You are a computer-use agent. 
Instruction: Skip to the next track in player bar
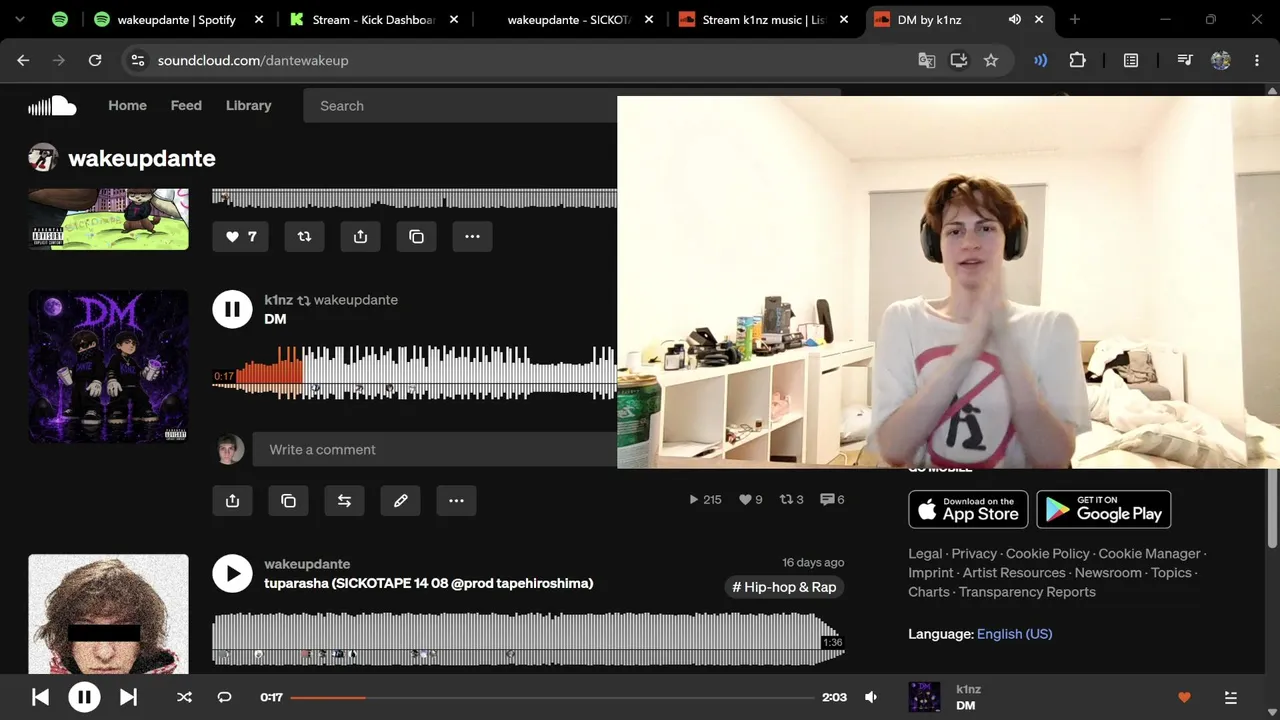pos(128,697)
